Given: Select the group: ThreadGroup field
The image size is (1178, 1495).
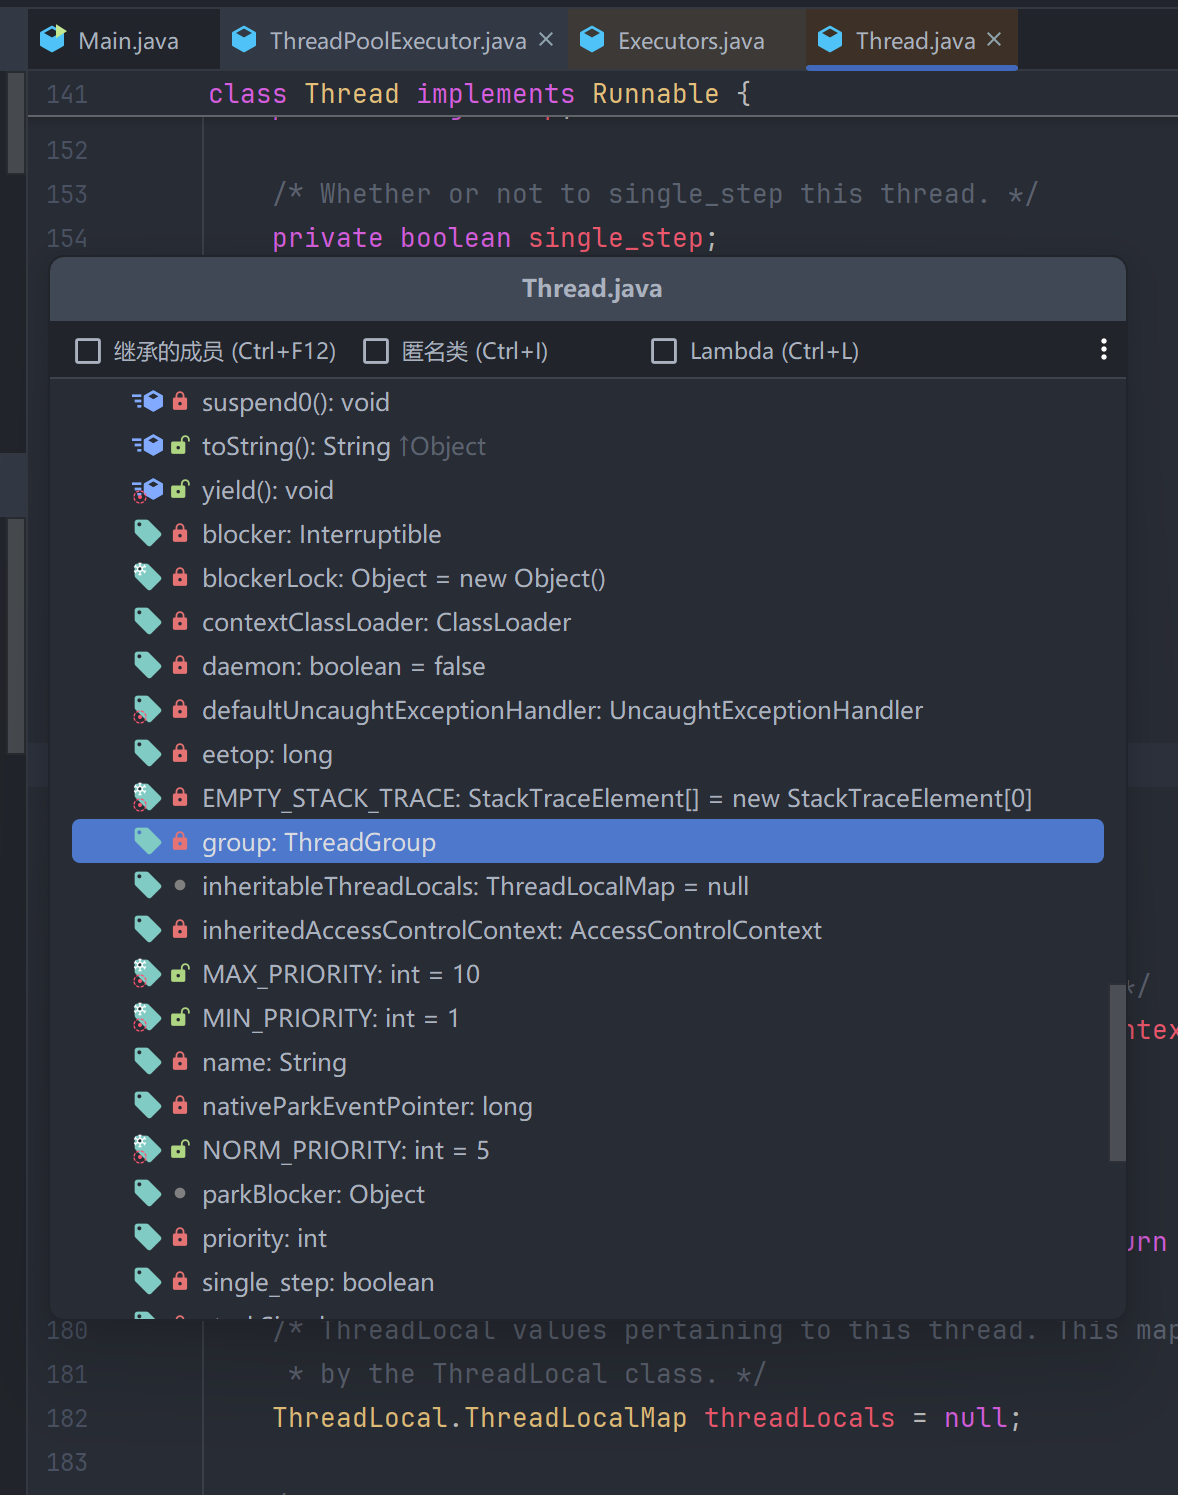Looking at the screenshot, I should 318,842.
